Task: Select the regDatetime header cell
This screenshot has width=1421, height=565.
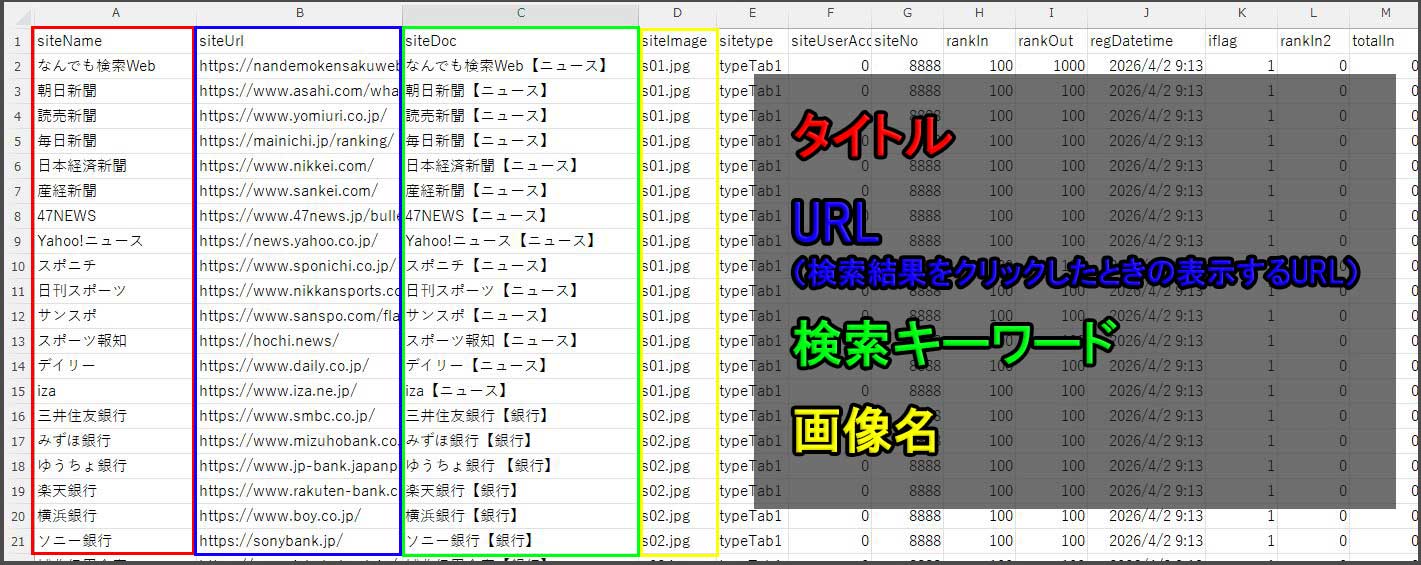Action: click(1146, 41)
